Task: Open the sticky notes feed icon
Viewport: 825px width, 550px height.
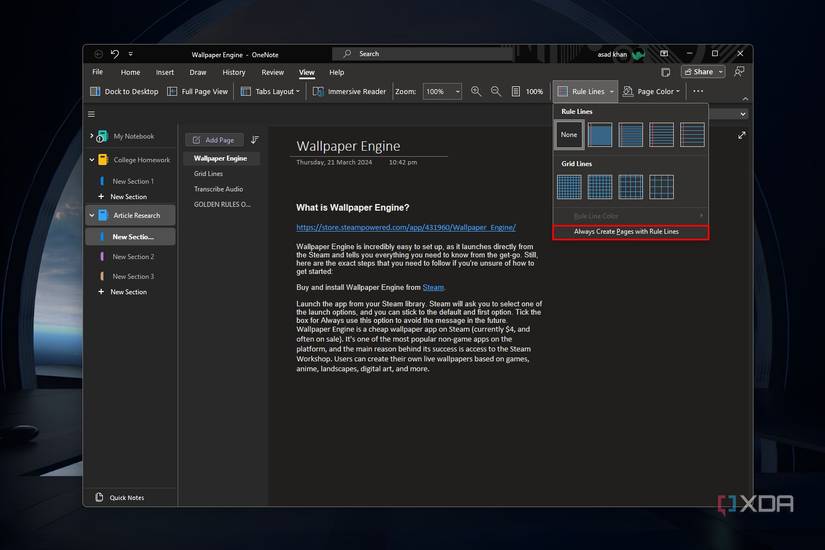Action: tap(666, 72)
